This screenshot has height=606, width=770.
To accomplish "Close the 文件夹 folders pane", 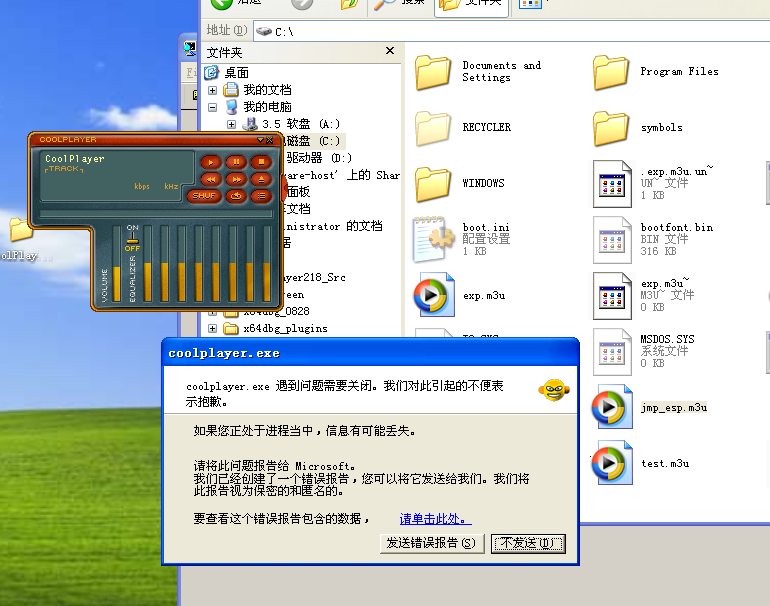I will coord(390,51).
